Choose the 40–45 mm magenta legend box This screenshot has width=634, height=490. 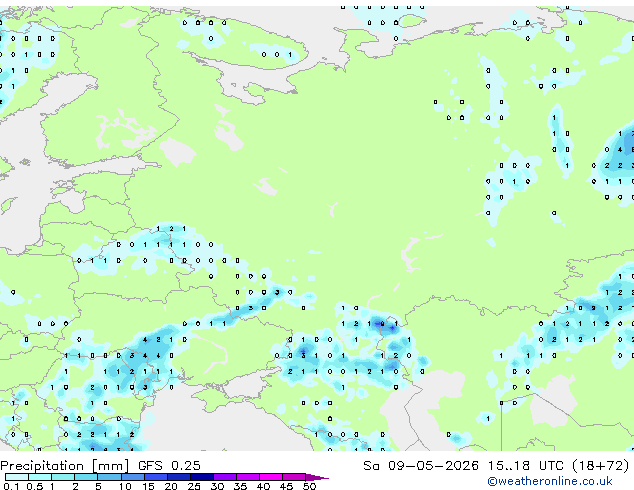coord(271,477)
